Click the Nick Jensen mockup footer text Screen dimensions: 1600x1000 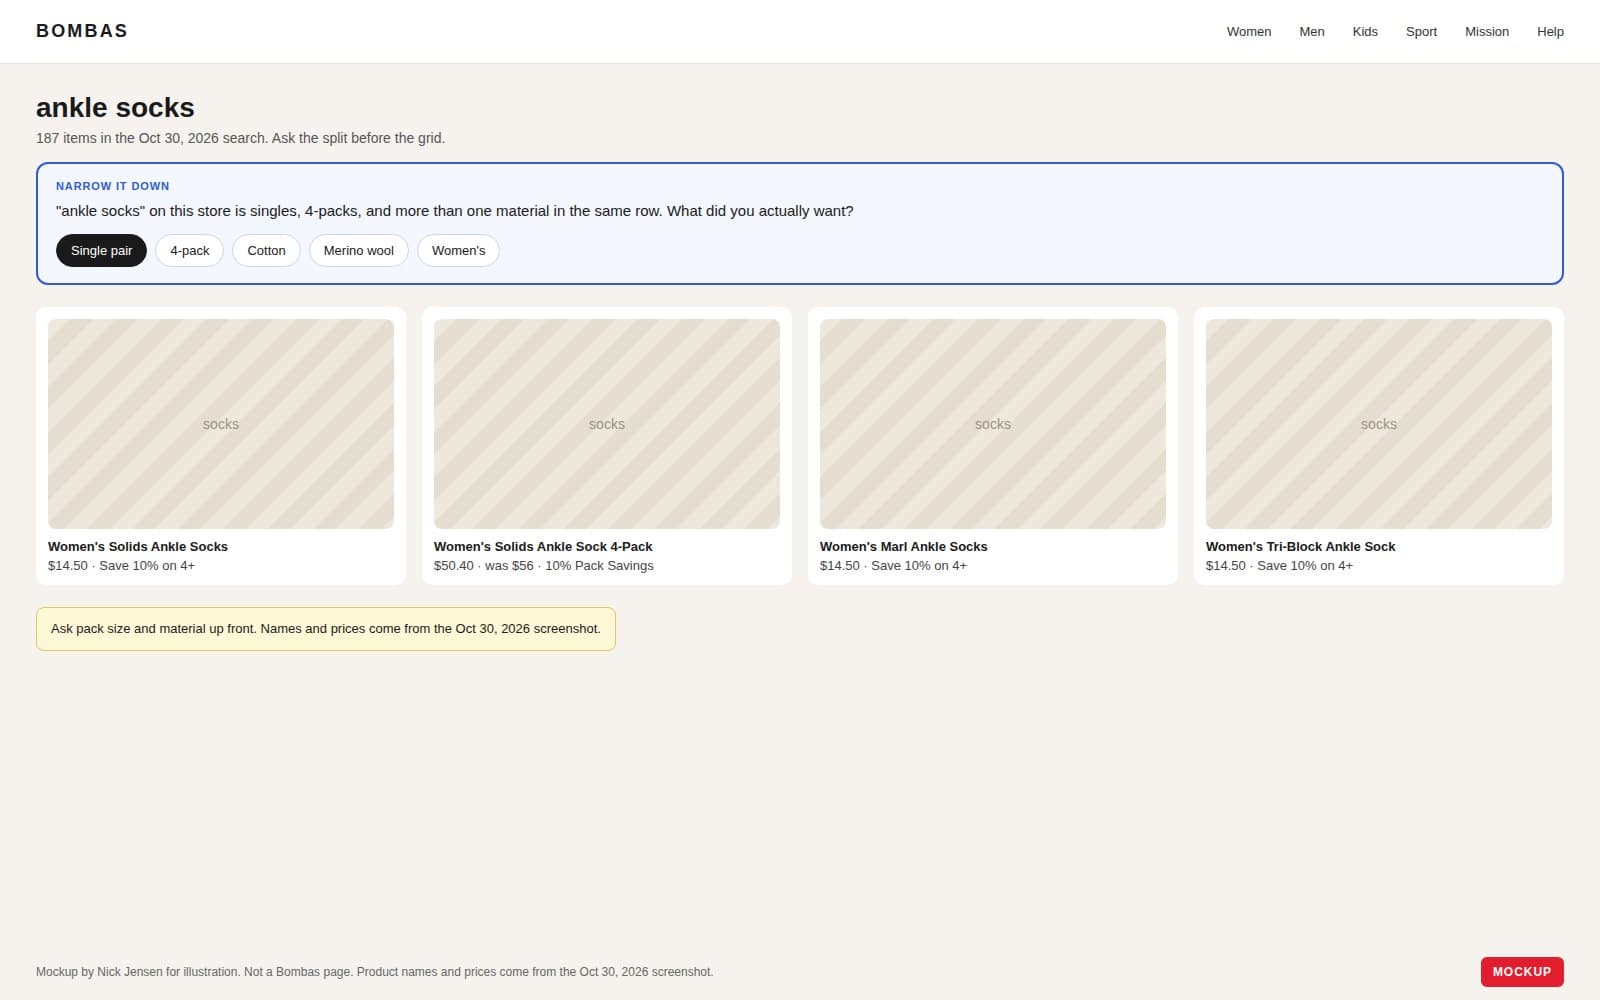click(375, 972)
